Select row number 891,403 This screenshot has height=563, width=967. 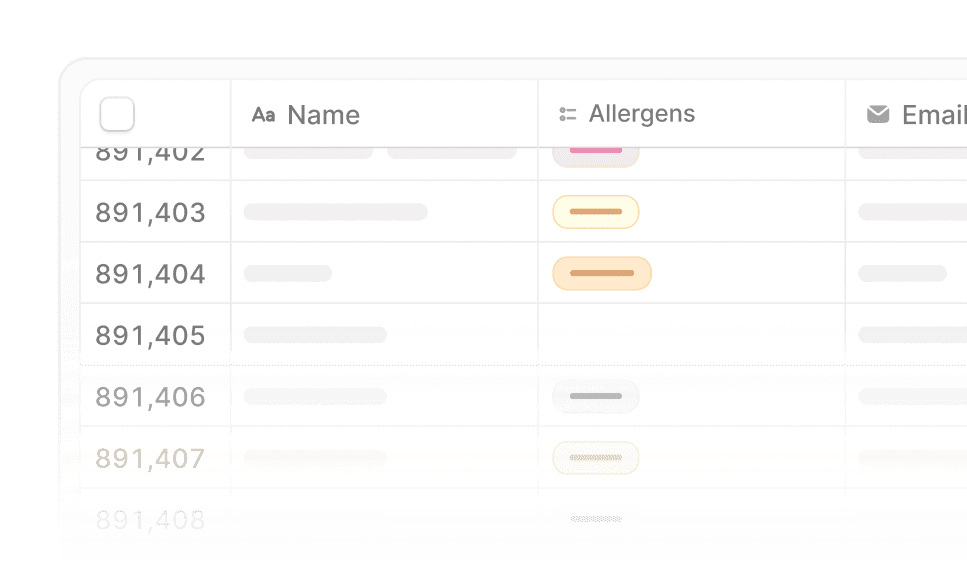click(x=150, y=212)
